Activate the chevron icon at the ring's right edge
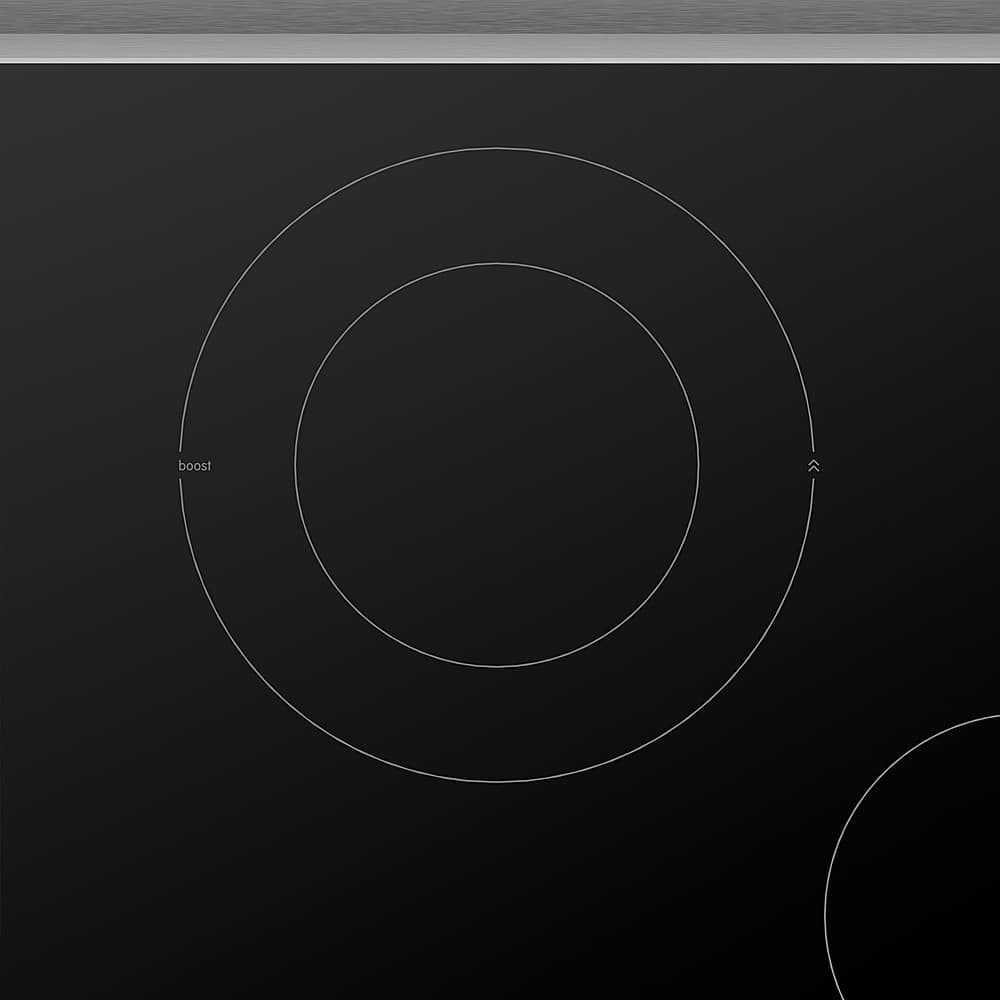Viewport: 1000px width, 1000px height. (813, 463)
